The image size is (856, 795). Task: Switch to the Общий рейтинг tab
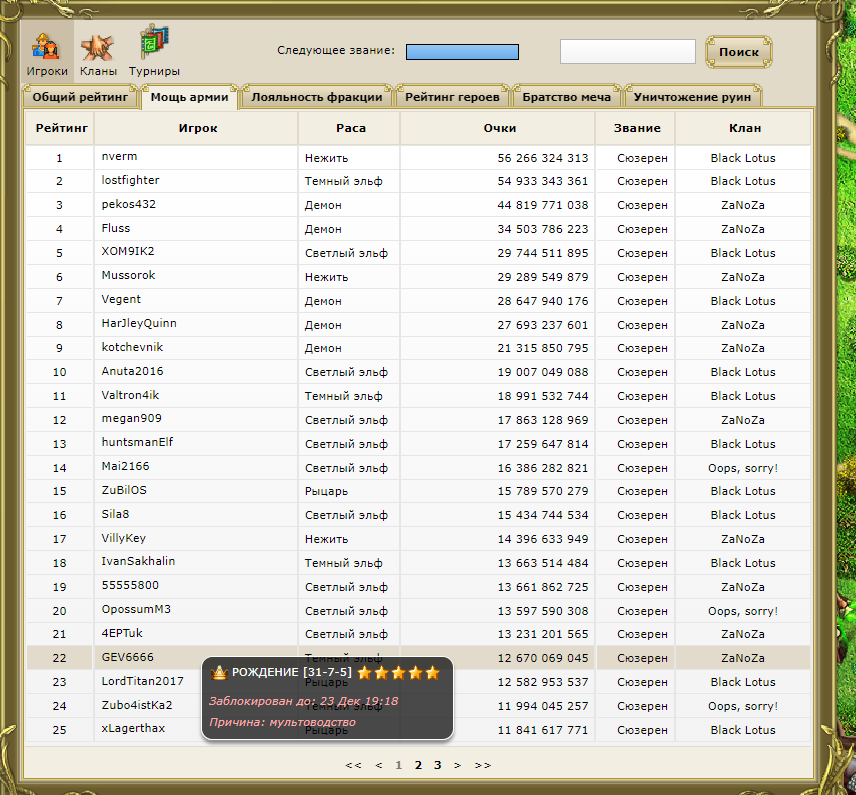tap(81, 97)
